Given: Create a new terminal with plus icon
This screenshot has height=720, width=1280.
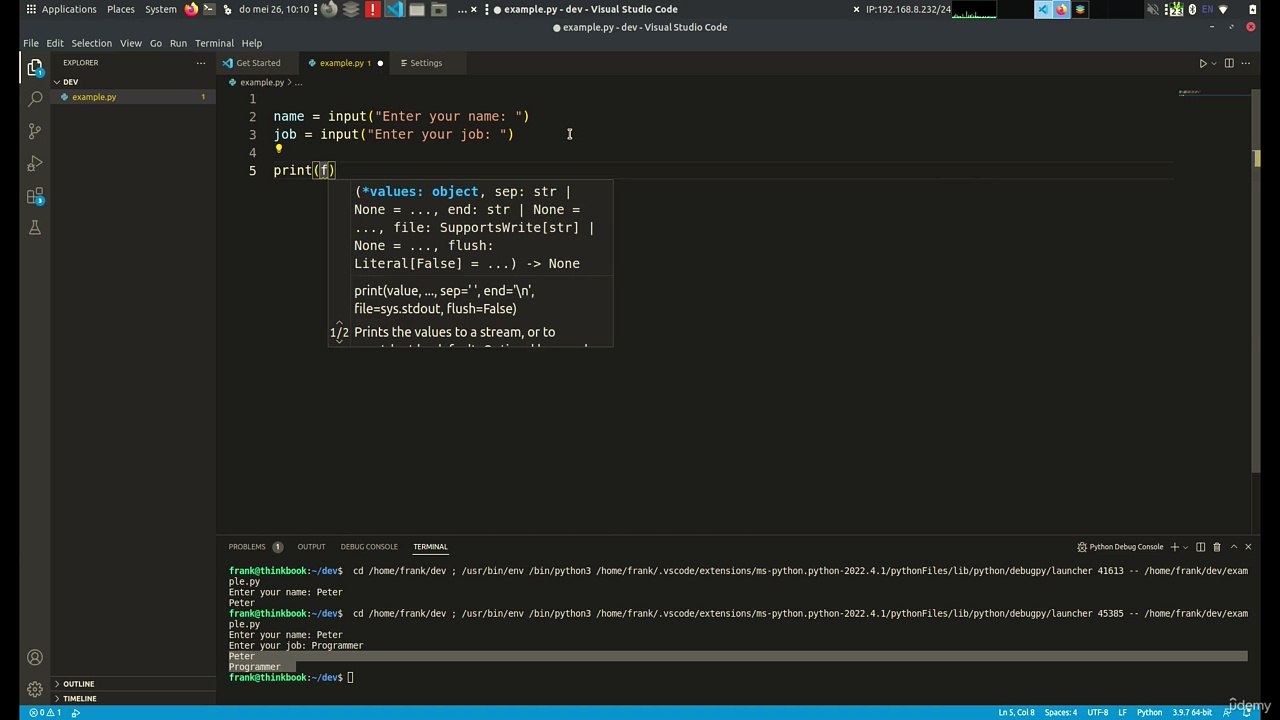Looking at the screenshot, I should (x=1175, y=547).
